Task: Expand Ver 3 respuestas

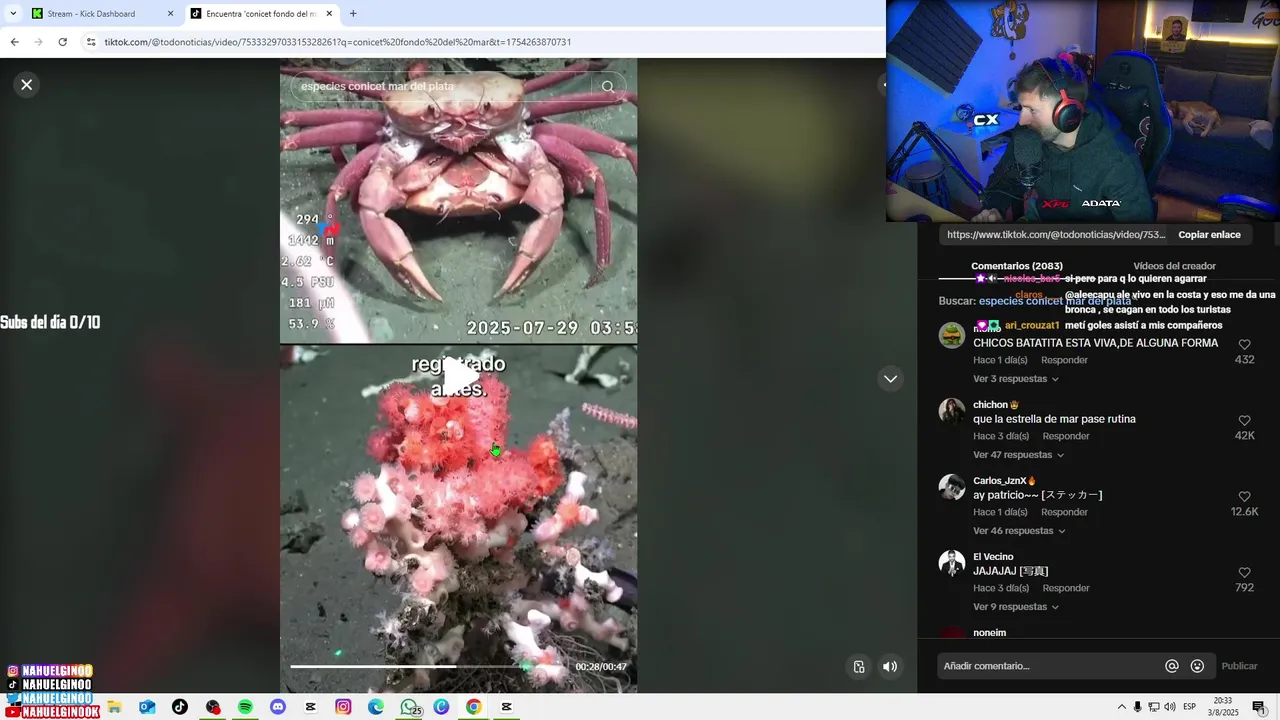Action: (x=1016, y=379)
